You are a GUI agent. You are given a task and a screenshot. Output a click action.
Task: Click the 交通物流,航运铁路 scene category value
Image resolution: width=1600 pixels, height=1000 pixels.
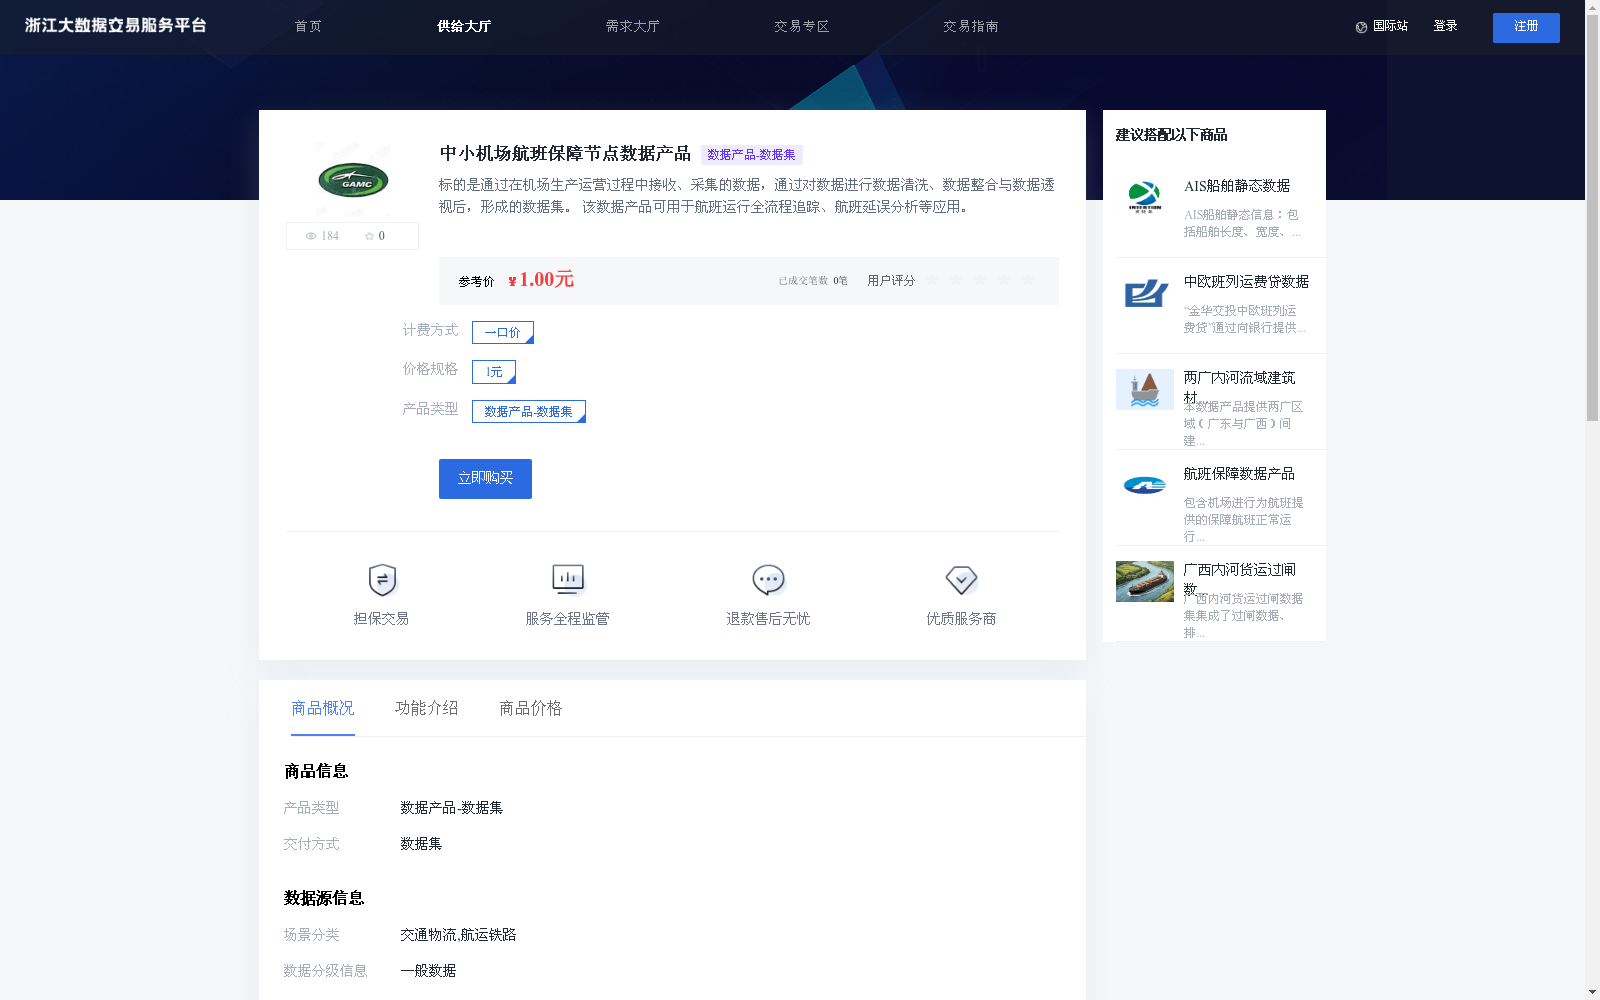[x=458, y=935]
